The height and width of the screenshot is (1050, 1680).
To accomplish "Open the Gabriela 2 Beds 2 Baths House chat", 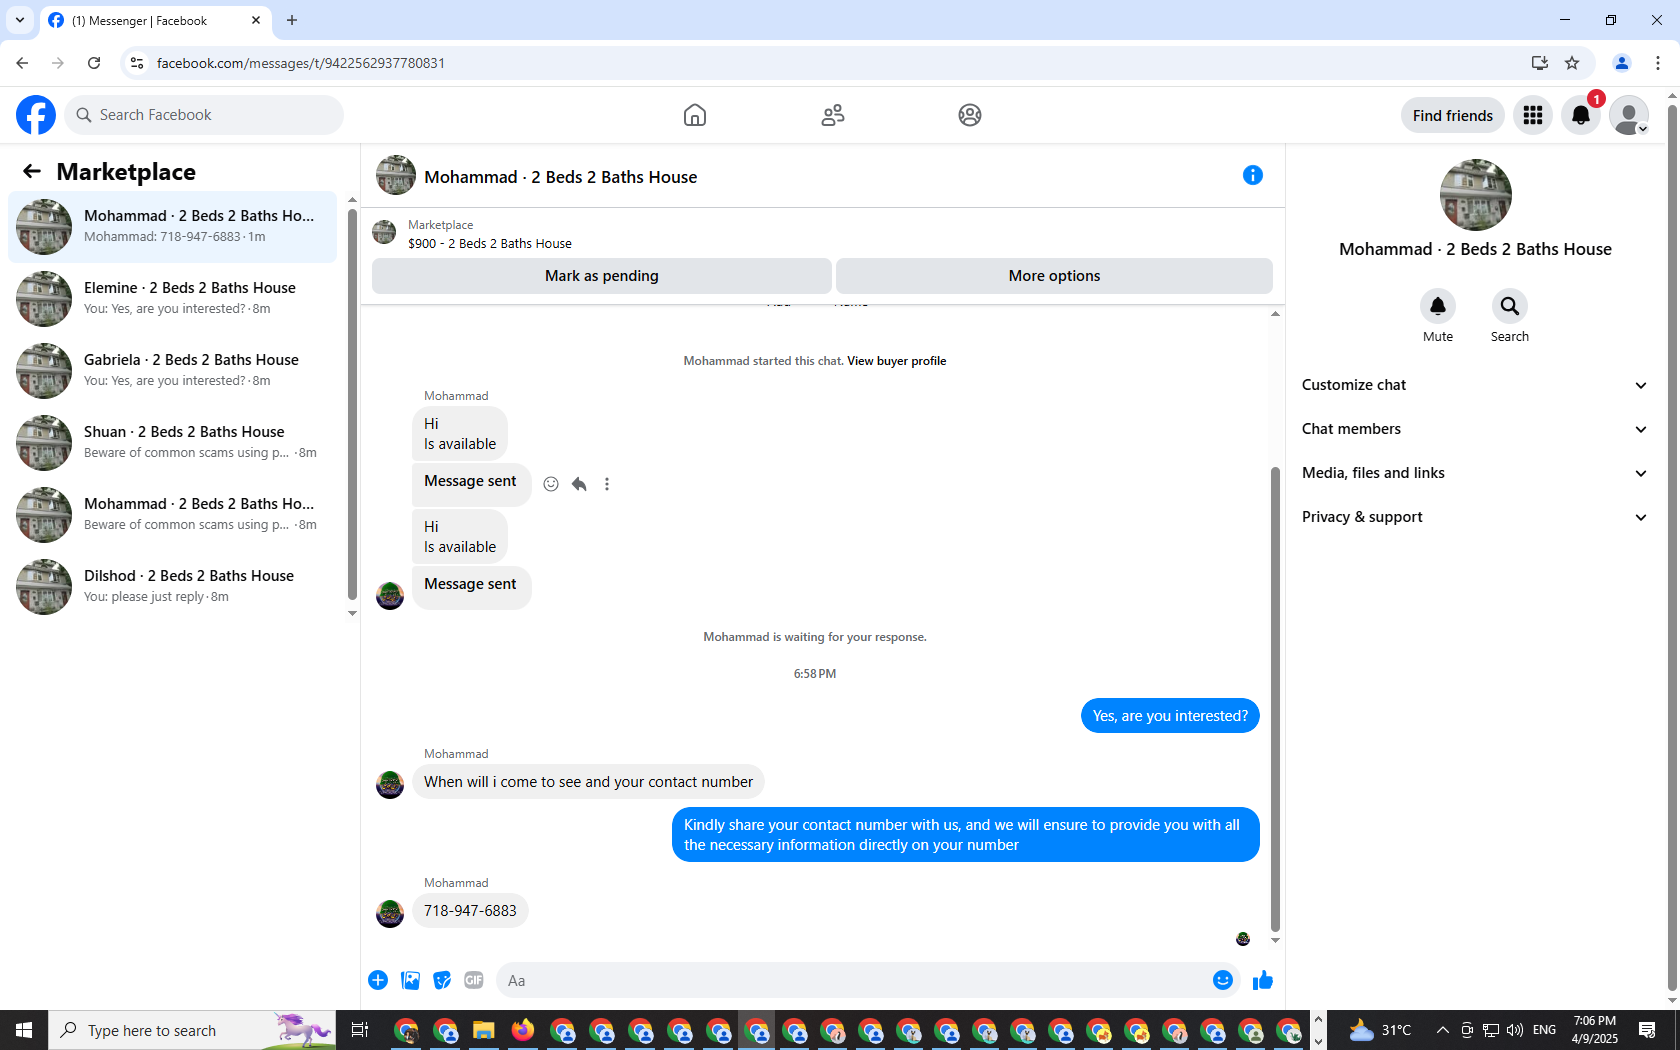I will pos(173,371).
